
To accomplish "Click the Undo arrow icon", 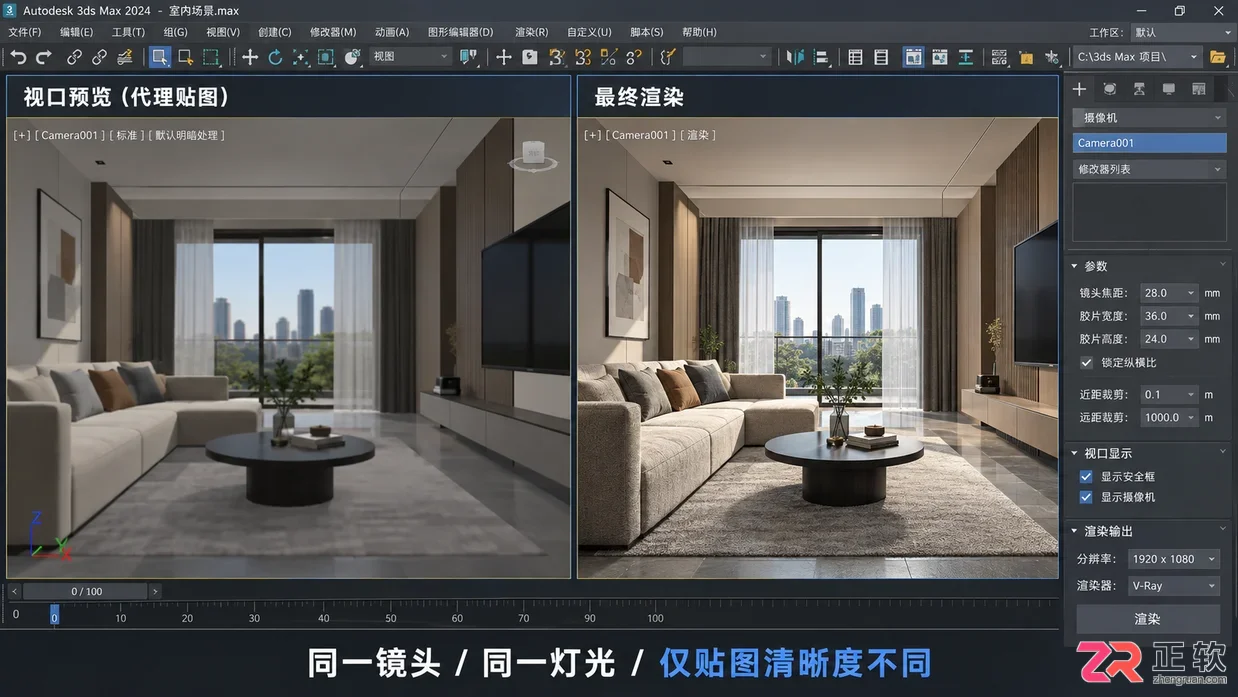I will tap(18, 57).
